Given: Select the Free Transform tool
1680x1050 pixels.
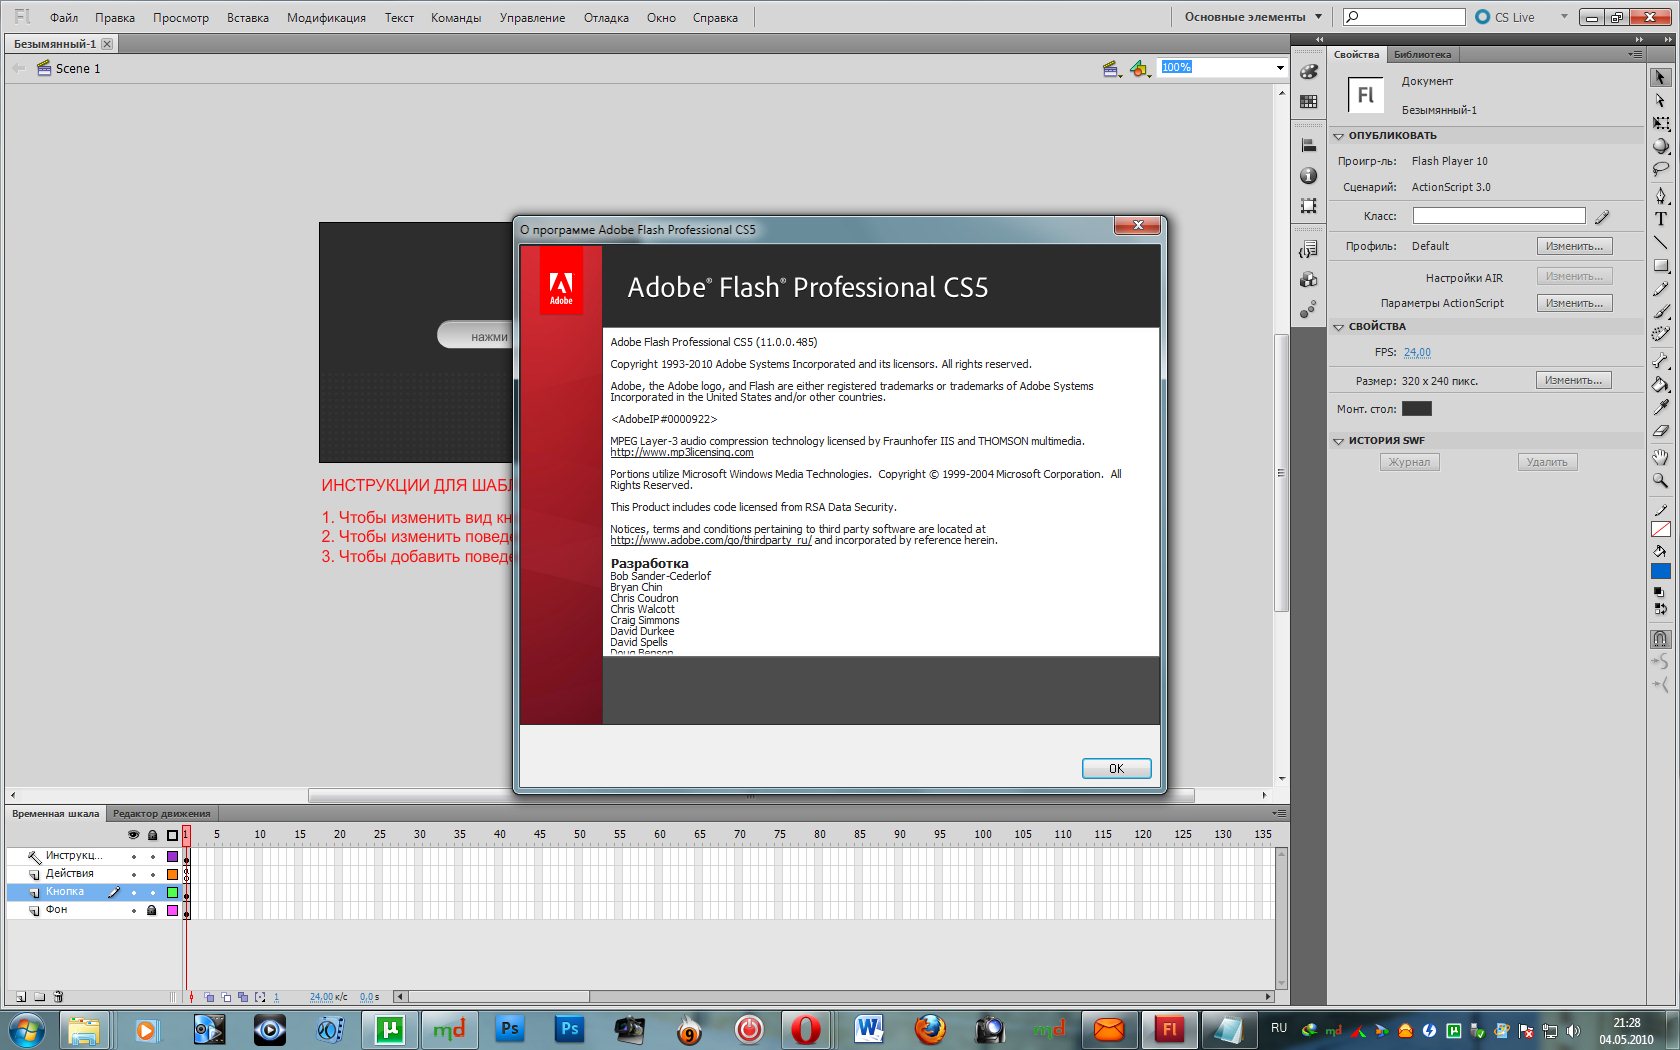Looking at the screenshot, I should [x=1660, y=124].
